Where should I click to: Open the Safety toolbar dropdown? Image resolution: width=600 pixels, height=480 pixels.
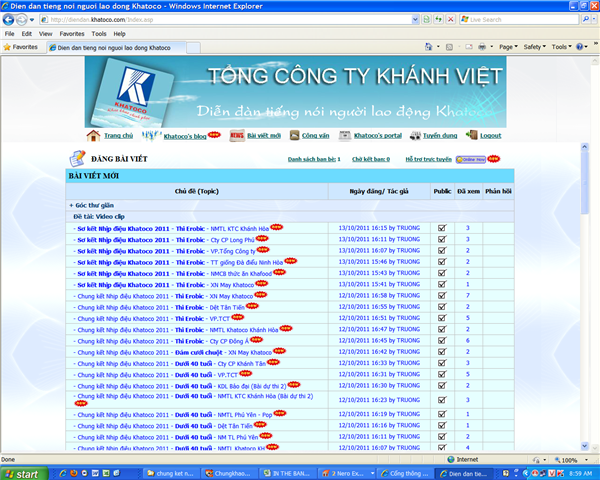[535, 46]
